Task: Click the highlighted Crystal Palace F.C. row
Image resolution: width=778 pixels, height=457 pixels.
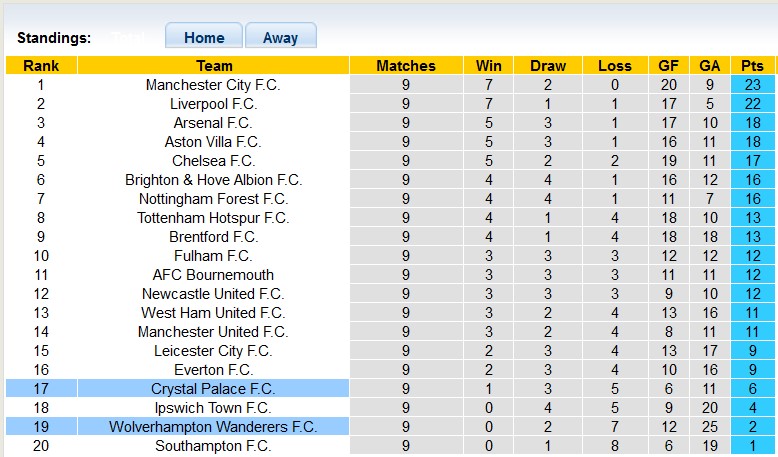Action: click(x=213, y=389)
